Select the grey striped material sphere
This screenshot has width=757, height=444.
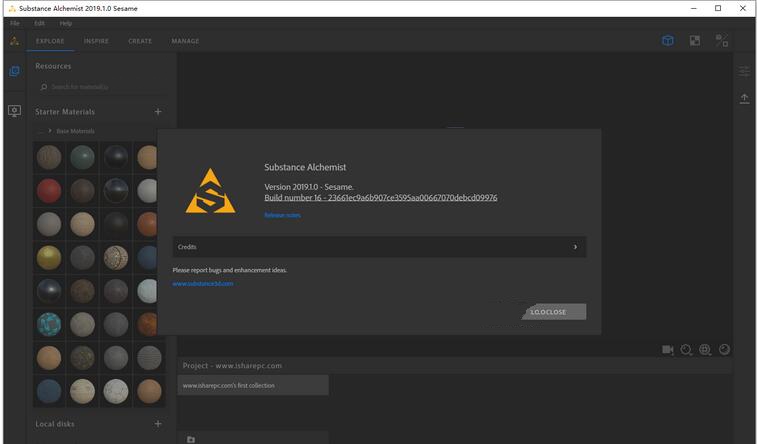pos(149,358)
